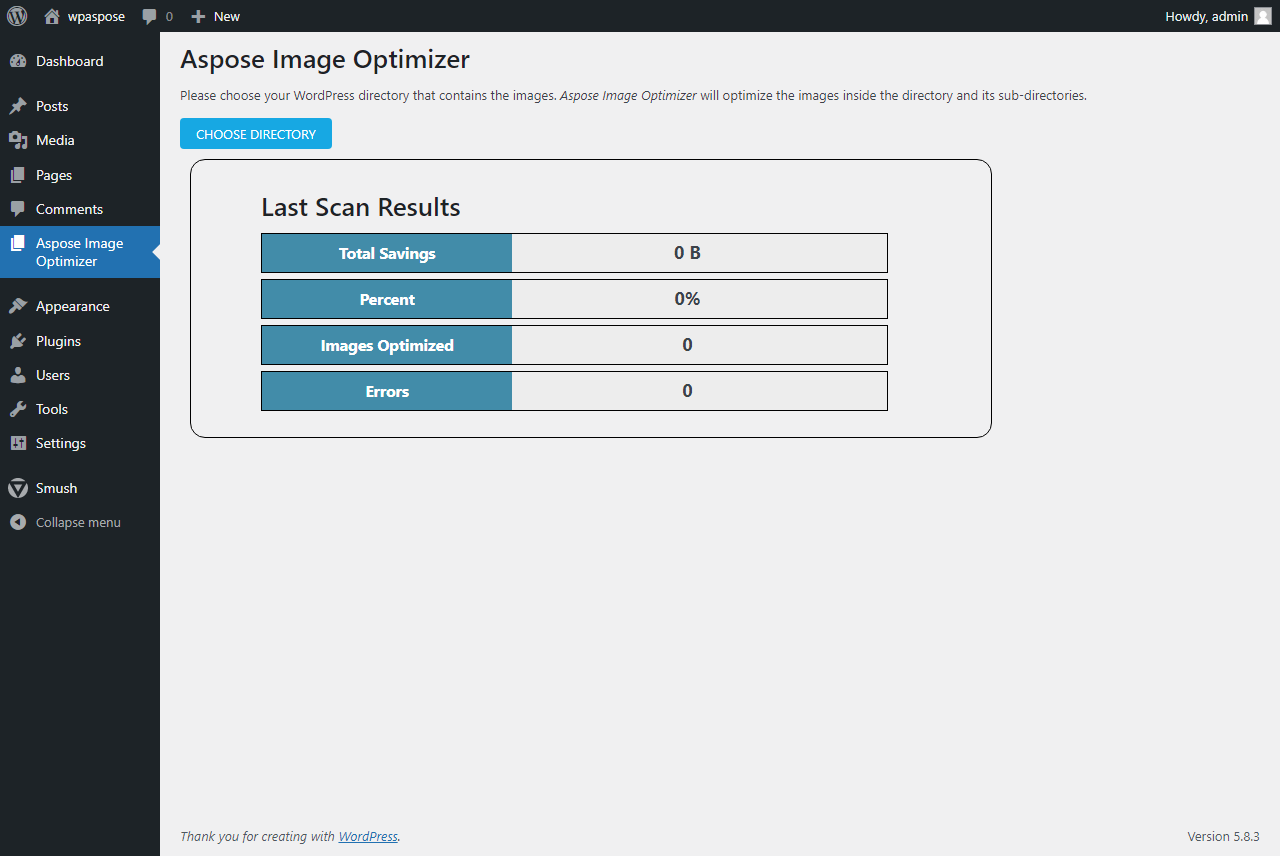The height and width of the screenshot is (856, 1280).
Task: Click the home icon beside wpaspose
Action: click(52, 16)
